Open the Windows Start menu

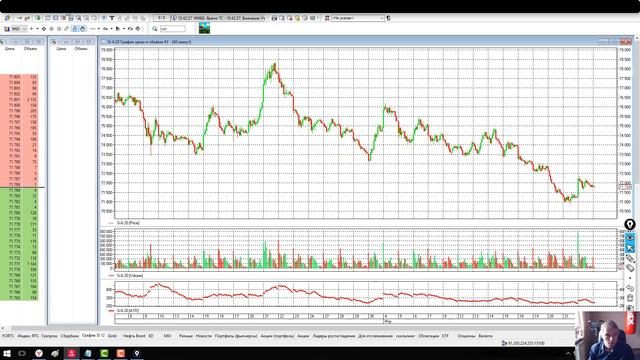click(7, 353)
